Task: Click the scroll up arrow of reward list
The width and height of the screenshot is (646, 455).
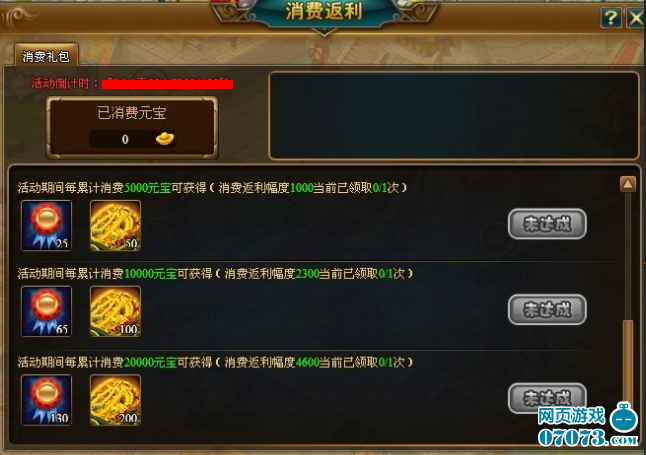Action: click(x=627, y=184)
